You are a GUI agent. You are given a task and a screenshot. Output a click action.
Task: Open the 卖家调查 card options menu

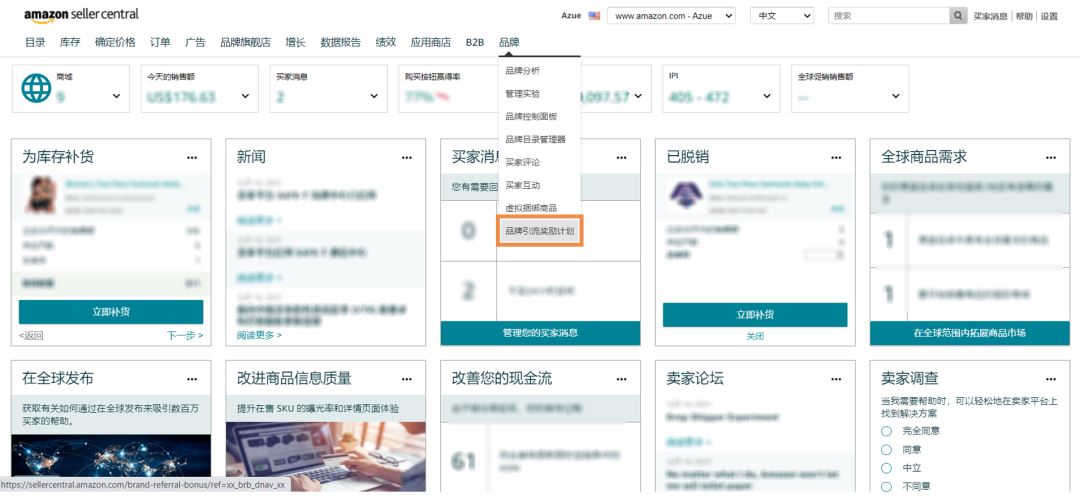point(1050,379)
